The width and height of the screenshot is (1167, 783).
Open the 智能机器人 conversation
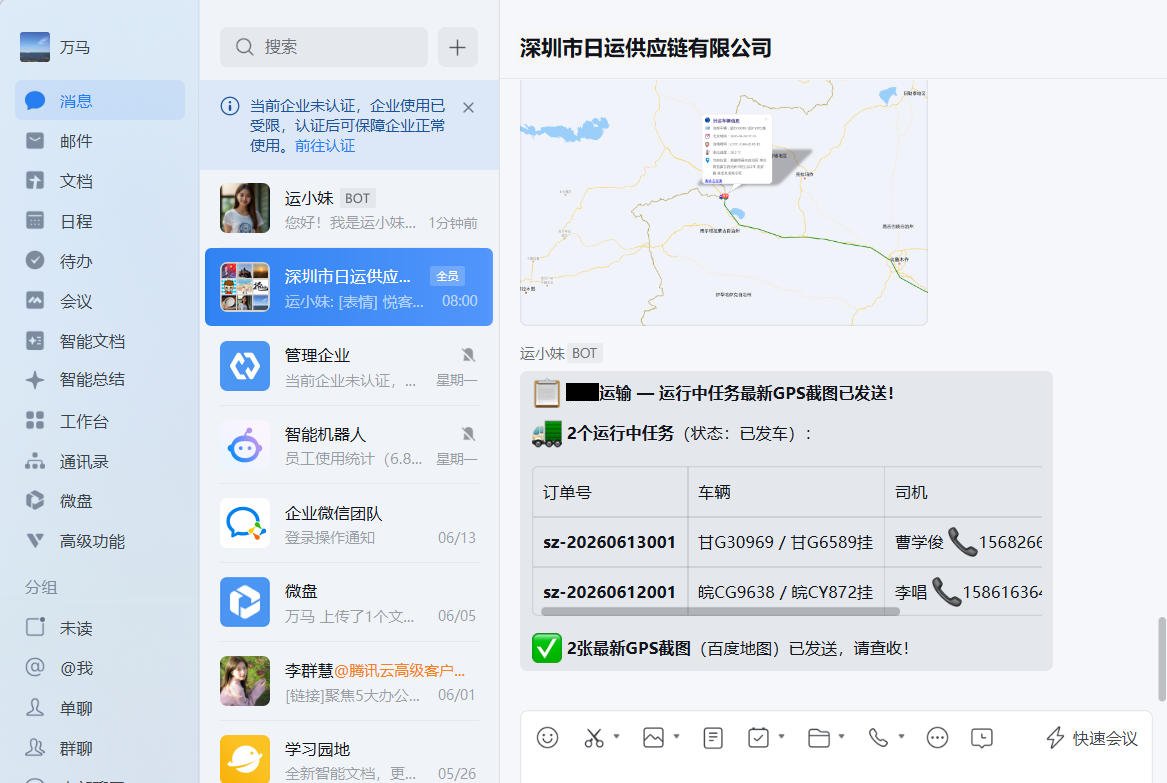pyautogui.click(x=349, y=445)
